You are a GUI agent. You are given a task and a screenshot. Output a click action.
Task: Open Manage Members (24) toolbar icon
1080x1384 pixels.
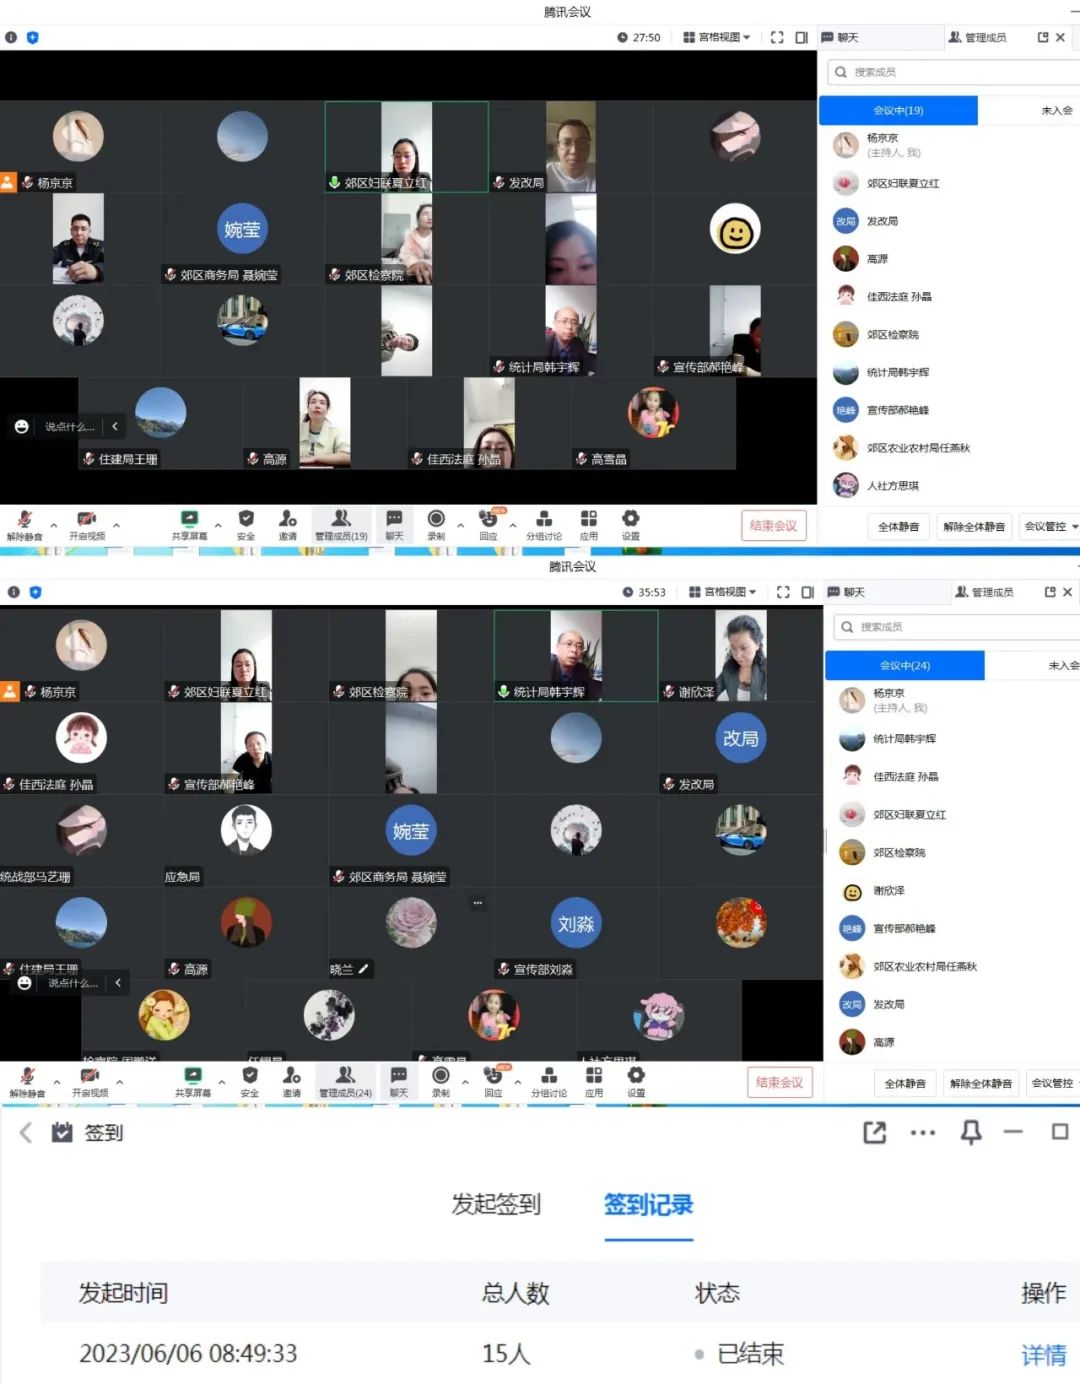point(345,1080)
